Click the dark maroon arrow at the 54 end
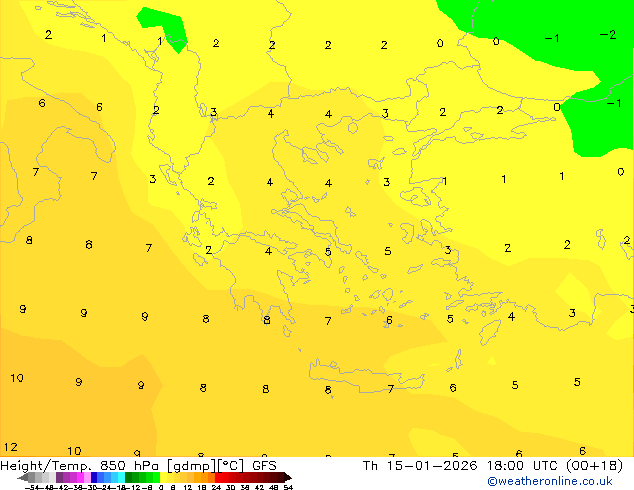The image size is (634, 490). (288, 477)
